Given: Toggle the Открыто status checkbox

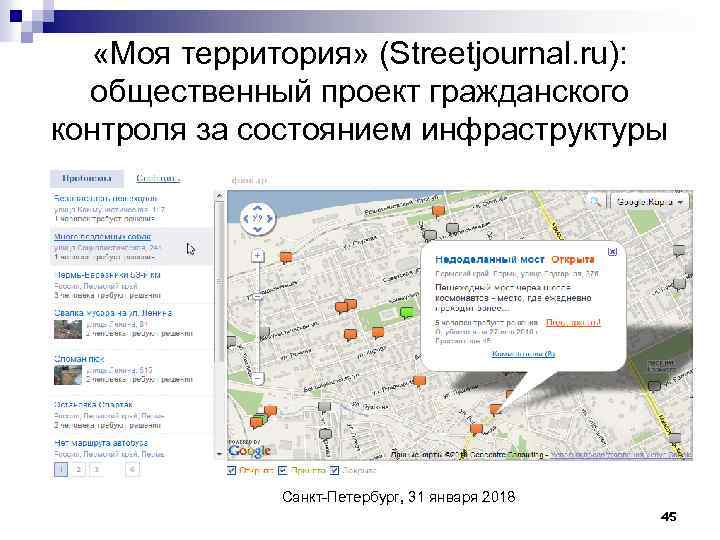Looking at the screenshot, I should [x=231, y=470].
